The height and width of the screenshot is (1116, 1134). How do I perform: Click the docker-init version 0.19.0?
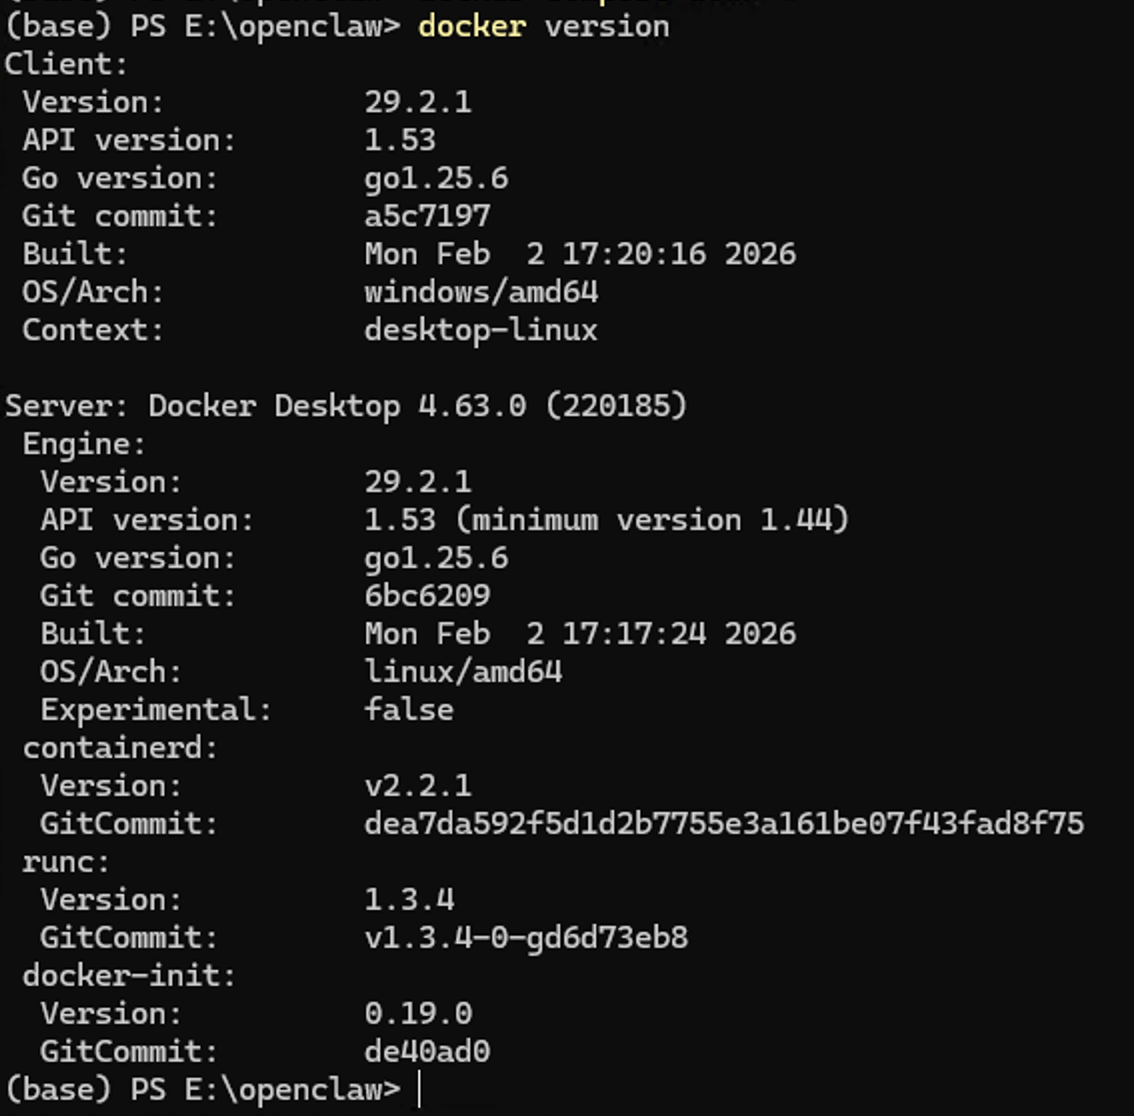click(418, 1014)
